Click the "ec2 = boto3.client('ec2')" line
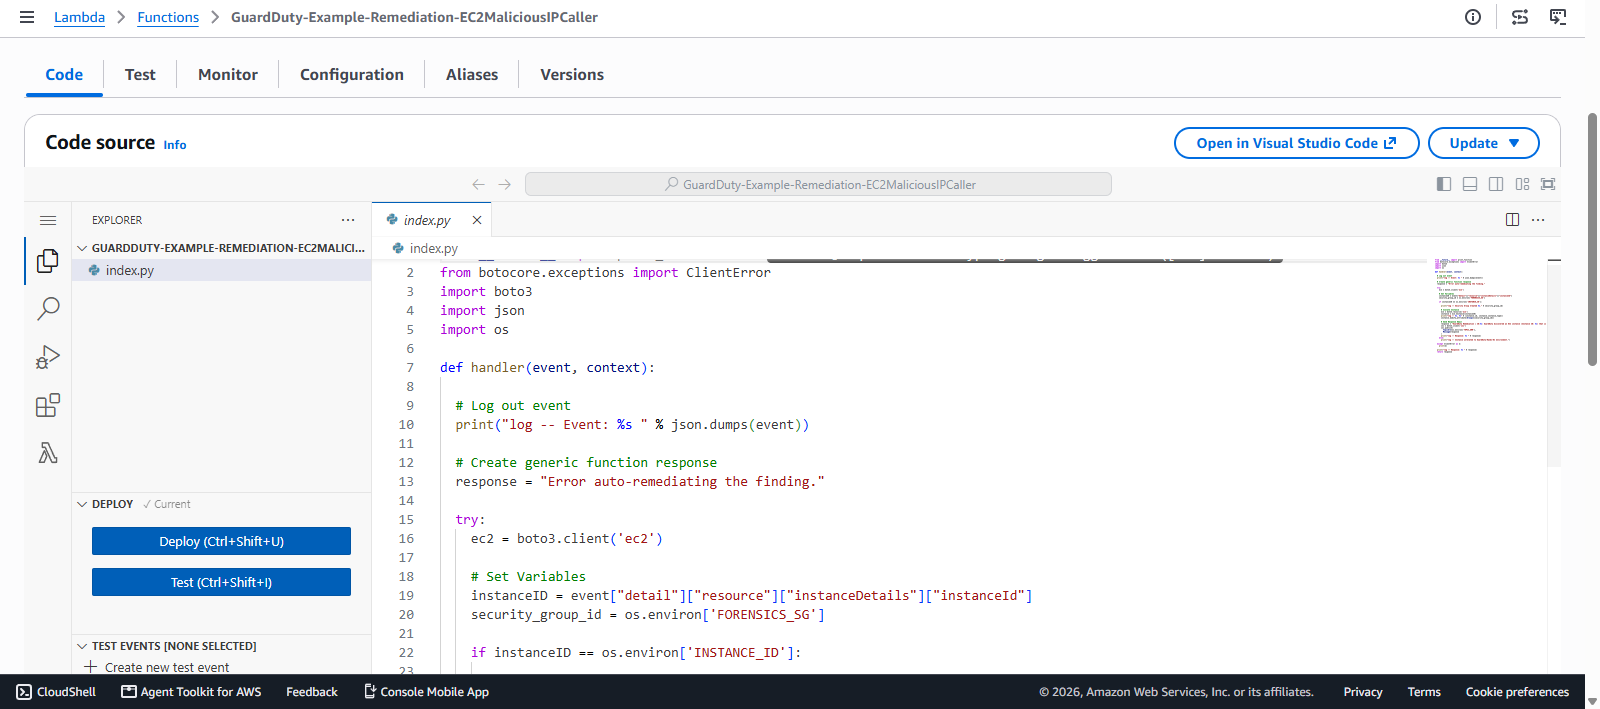This screenshot has width=1600, height=709. click(567, 539)
